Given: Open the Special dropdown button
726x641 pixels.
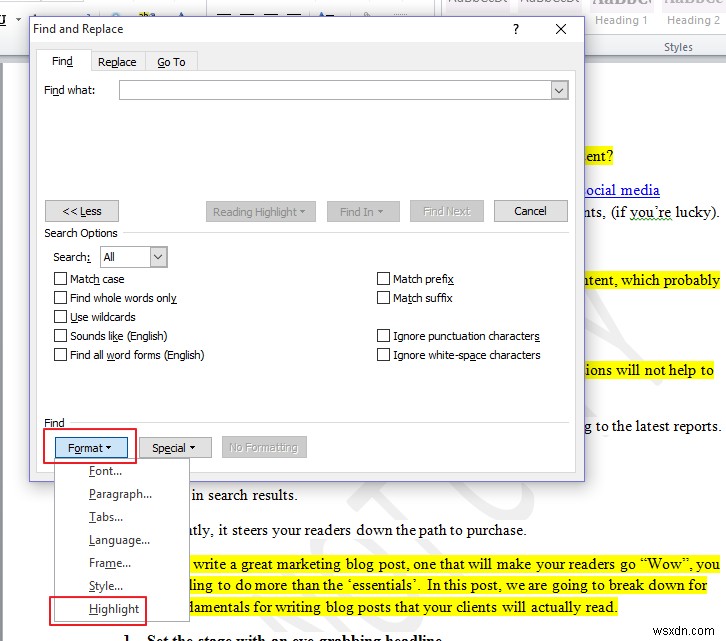Looking at the screenshot, I should (x=175, y=448).
